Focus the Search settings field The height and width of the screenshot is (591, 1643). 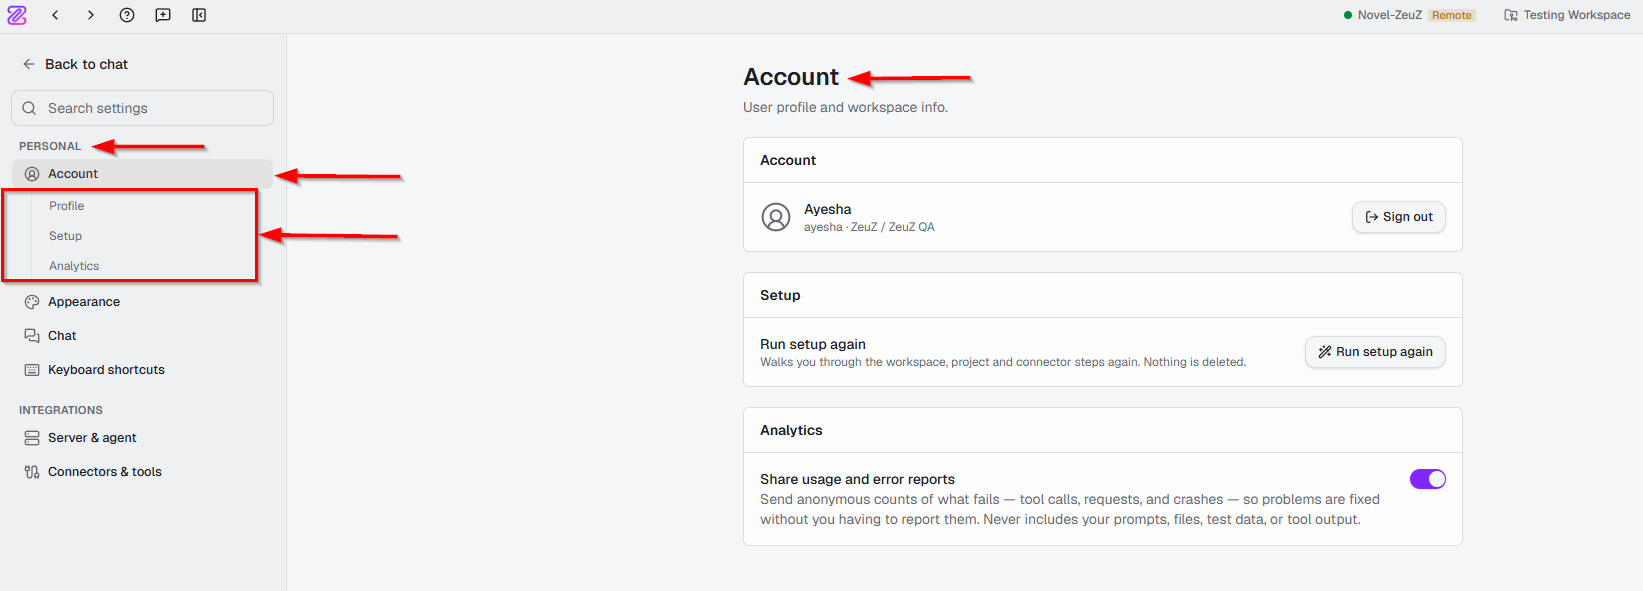click(x=142, y=108)
